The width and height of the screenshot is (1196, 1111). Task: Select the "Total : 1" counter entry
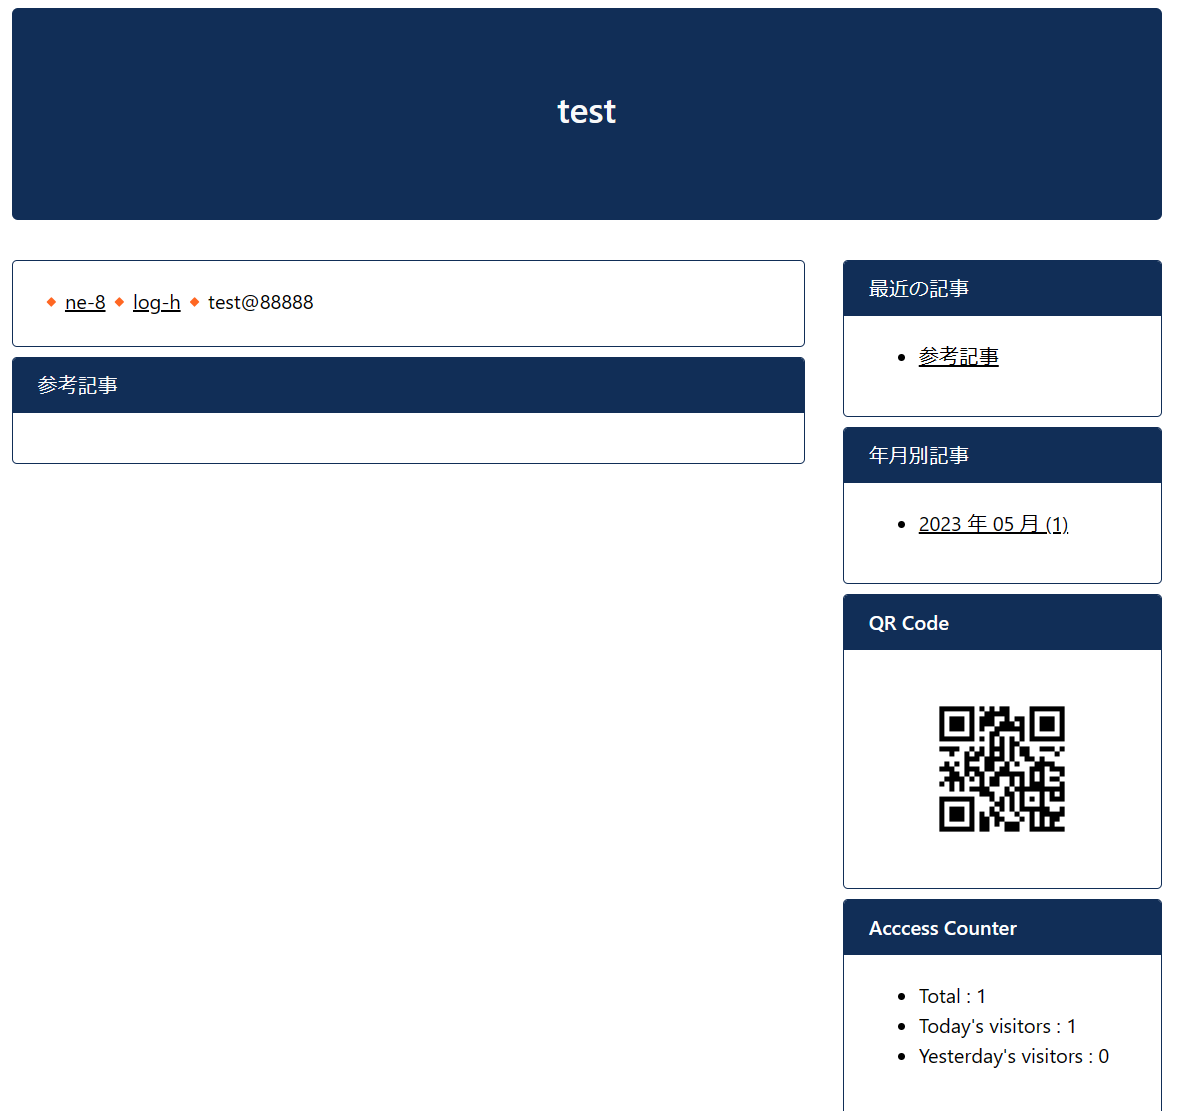pyautogui.click(x=952, y=996)
